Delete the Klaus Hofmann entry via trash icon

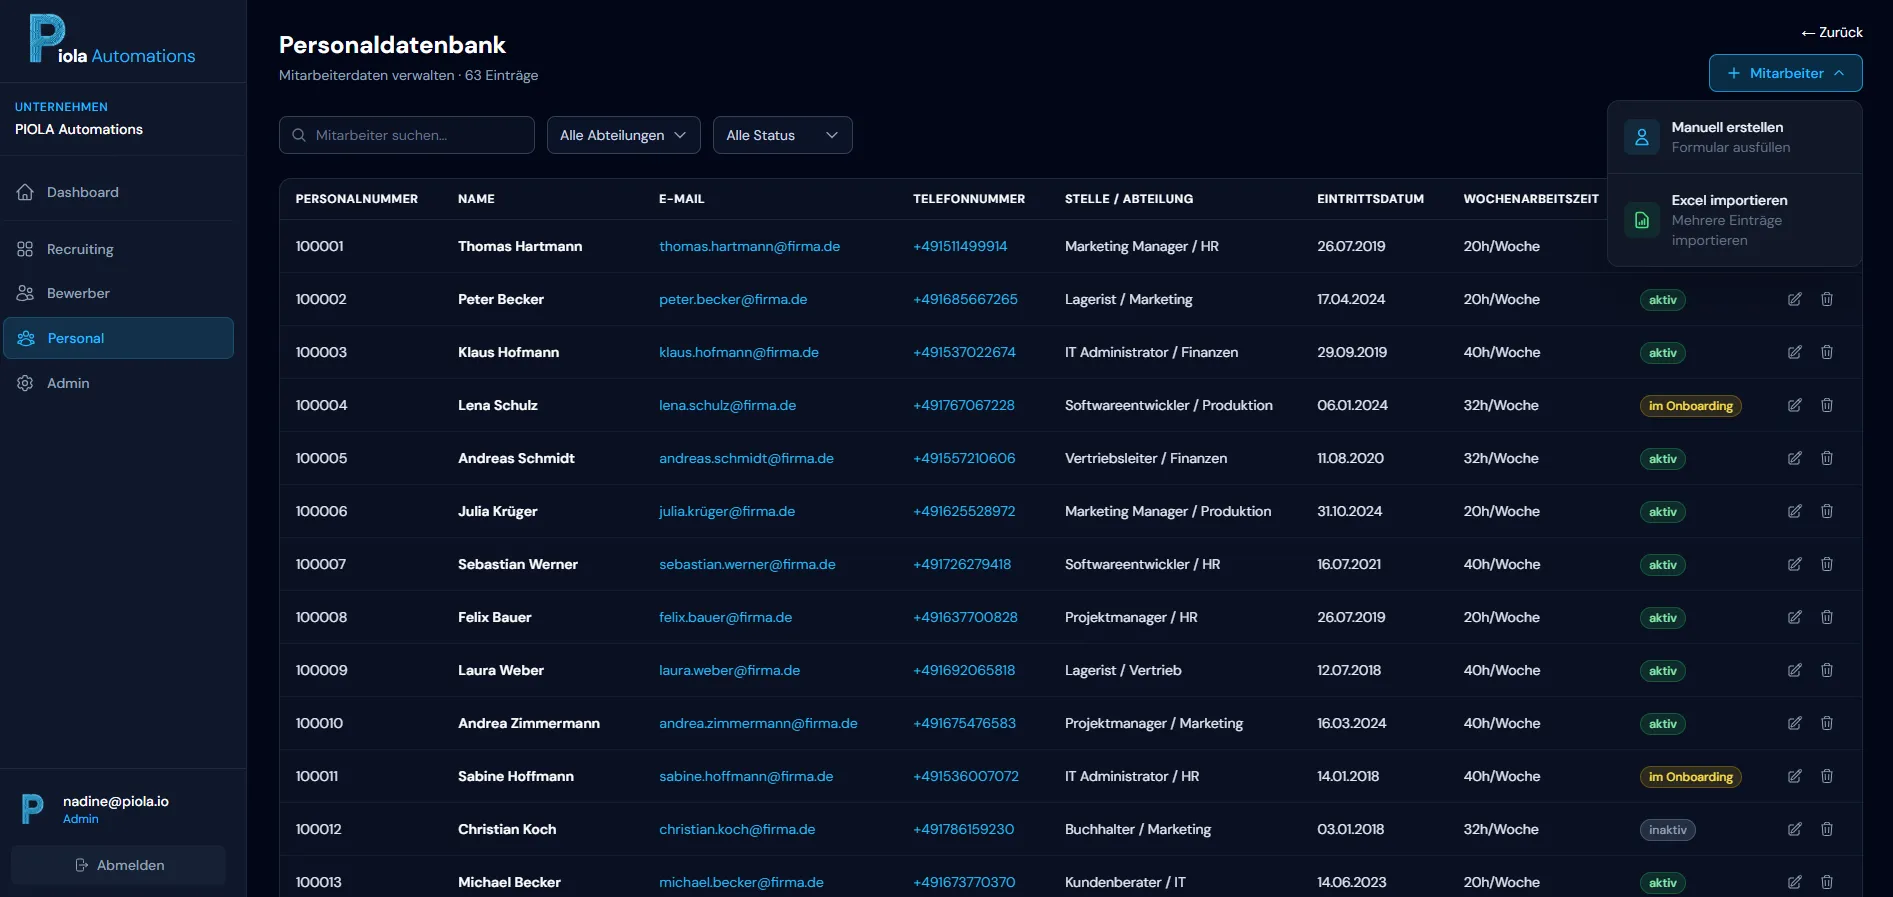coord(1826,352)
